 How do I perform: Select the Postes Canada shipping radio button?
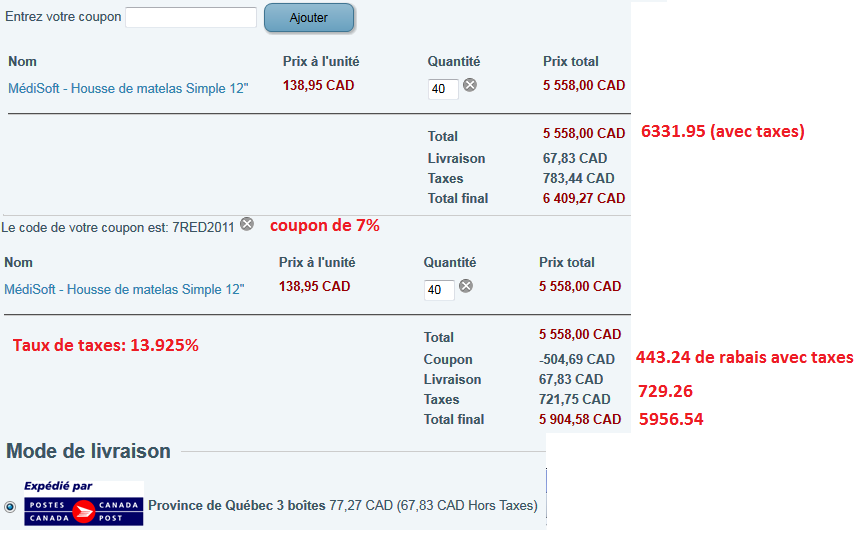(11, 506)
